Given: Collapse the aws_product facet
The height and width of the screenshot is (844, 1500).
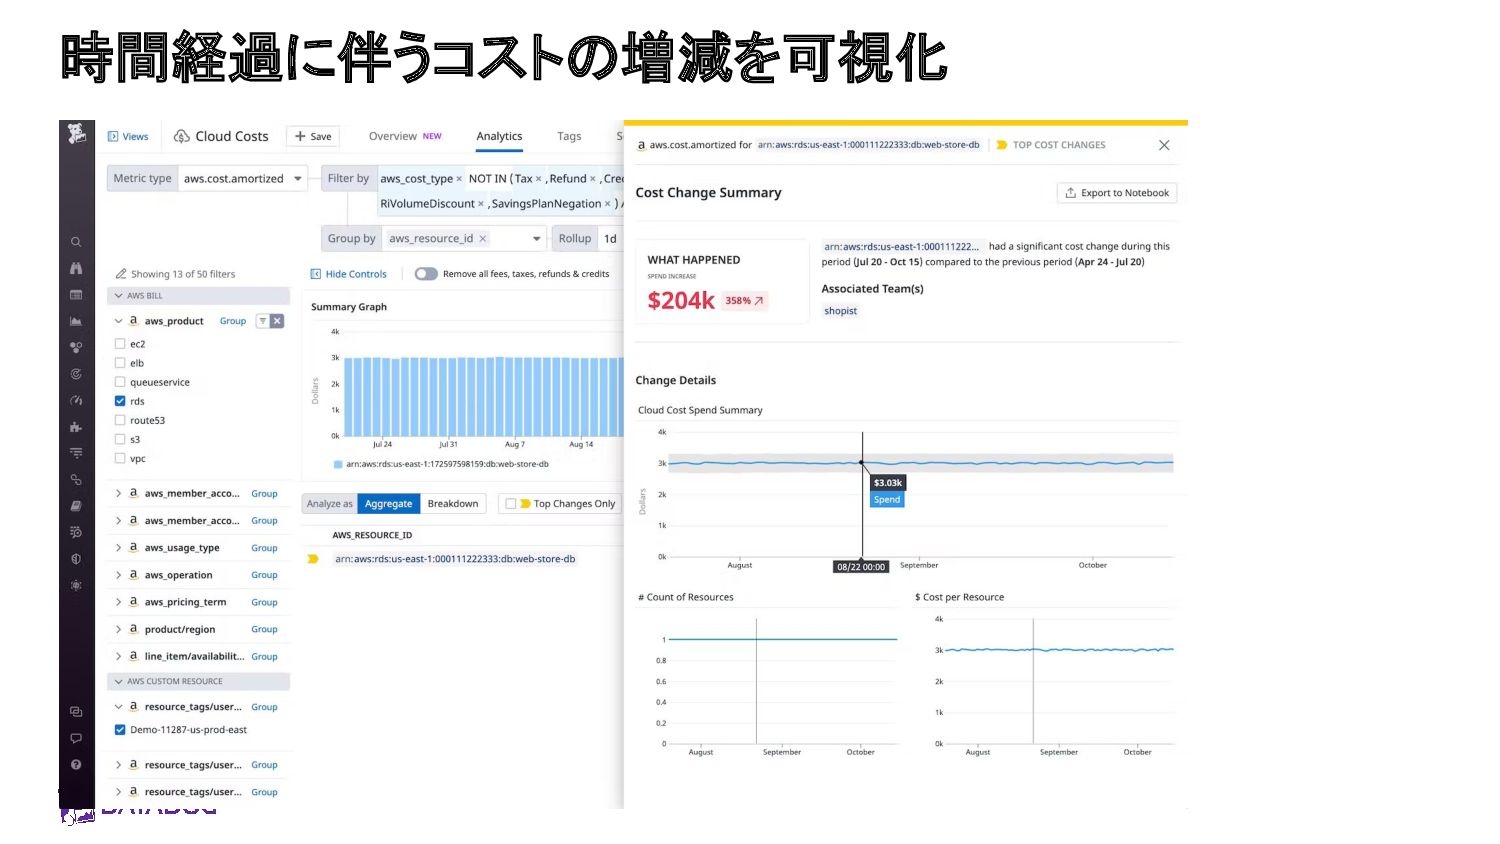Looking at the screenshot, I should pos(118,321).
